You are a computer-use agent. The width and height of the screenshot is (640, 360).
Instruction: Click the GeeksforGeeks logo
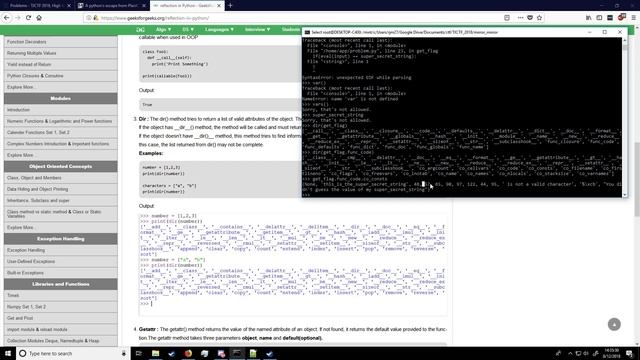tap(140, 30)
